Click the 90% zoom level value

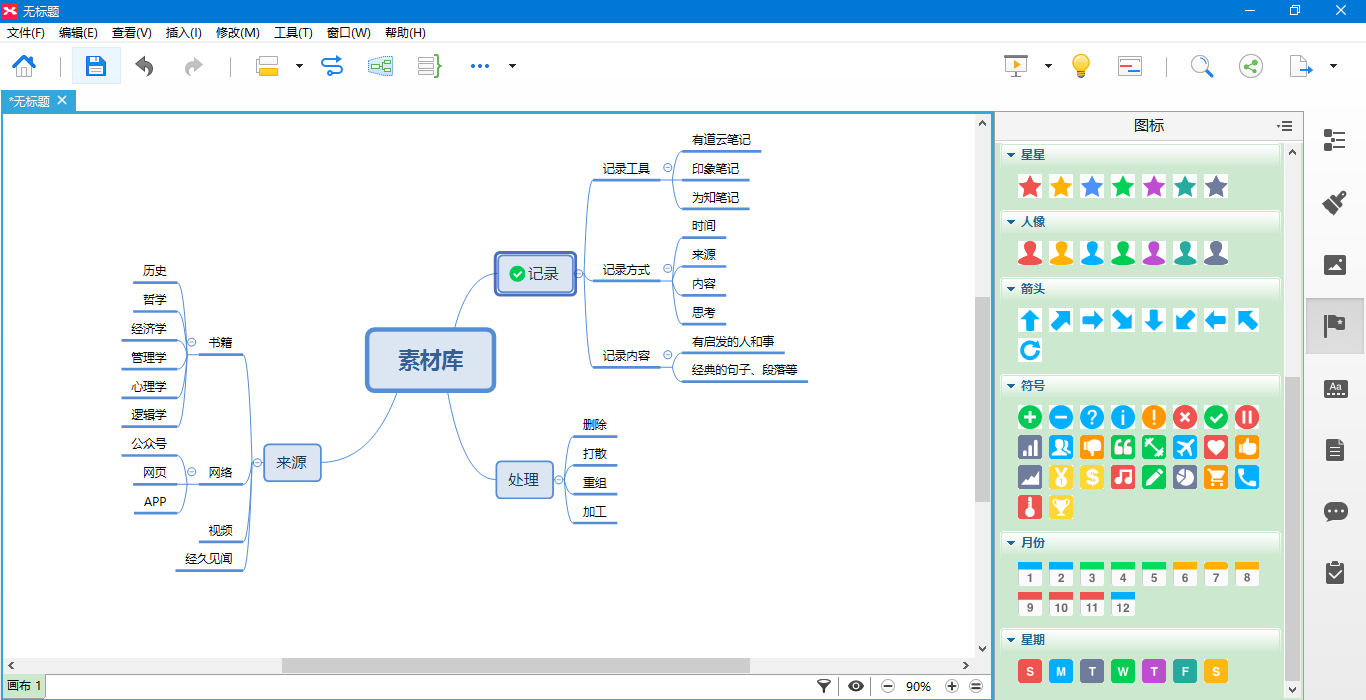(x=918, y=686)
